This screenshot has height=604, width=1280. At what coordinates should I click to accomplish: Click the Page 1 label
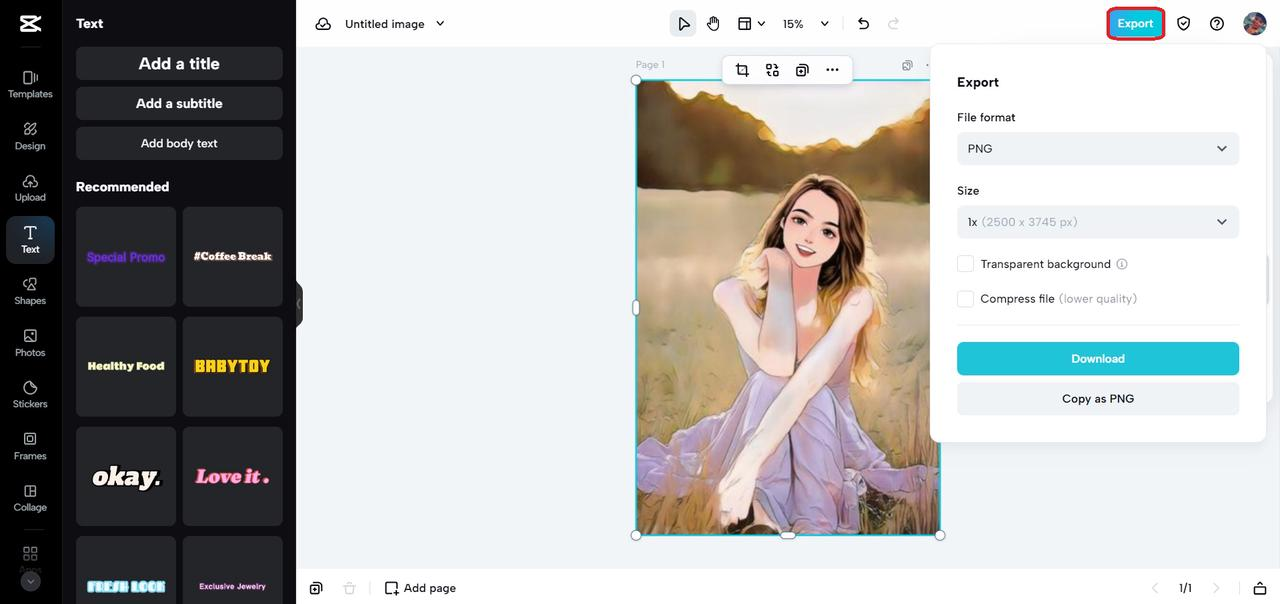tap(650, 65)
